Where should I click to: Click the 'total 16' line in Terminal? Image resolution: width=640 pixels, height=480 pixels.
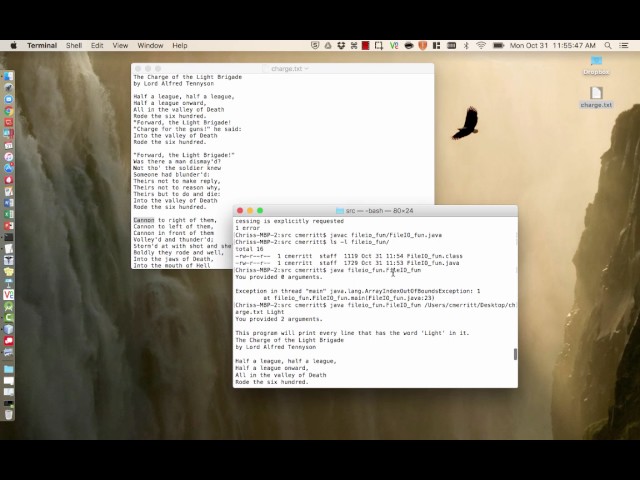(249, 249)
